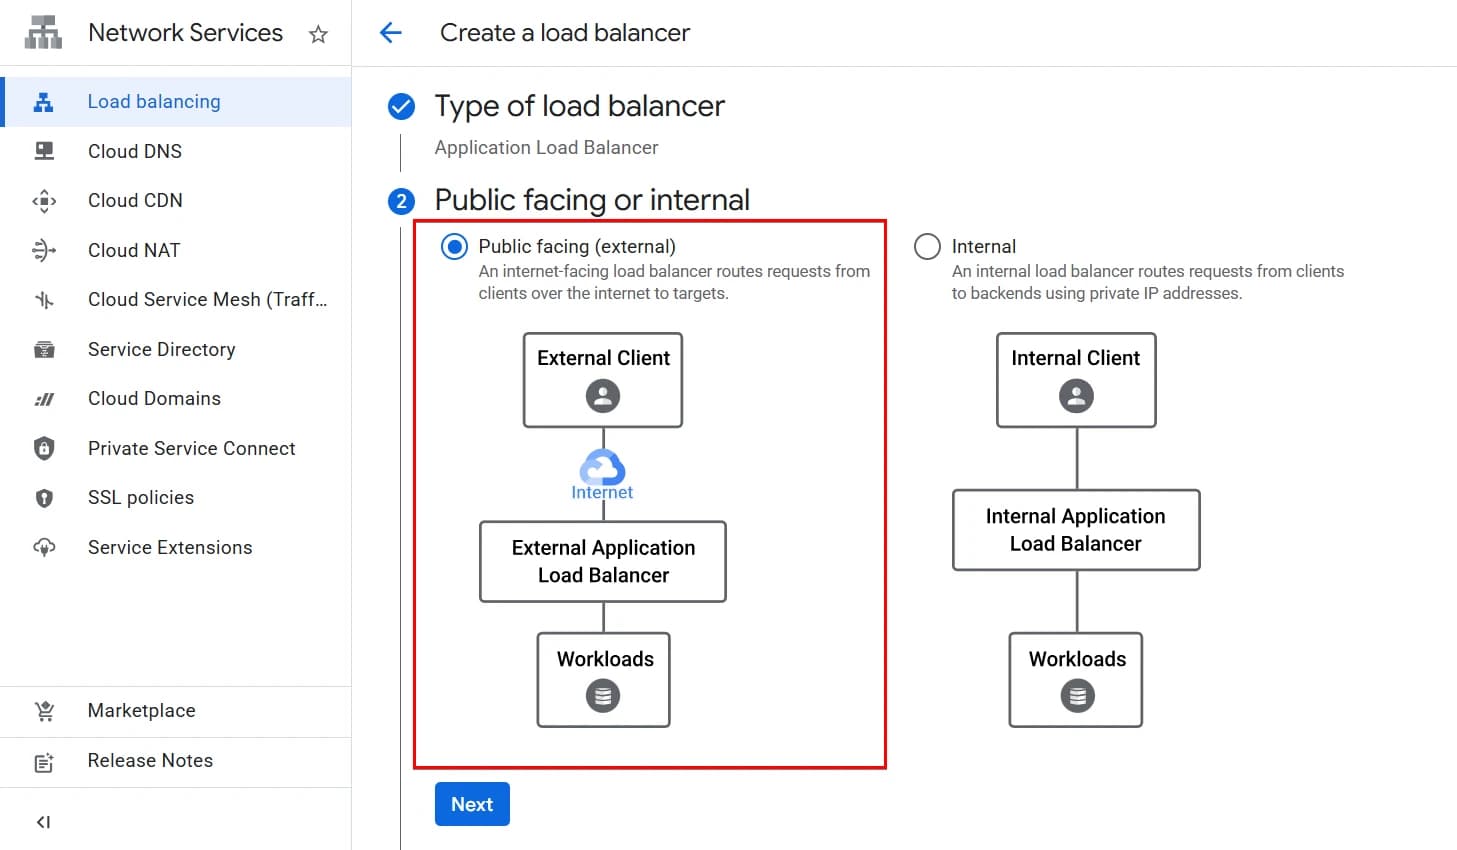Screen dimensions: 1457x850
Task: Click the Service Directory icon
Action: [x=44, y=349]
